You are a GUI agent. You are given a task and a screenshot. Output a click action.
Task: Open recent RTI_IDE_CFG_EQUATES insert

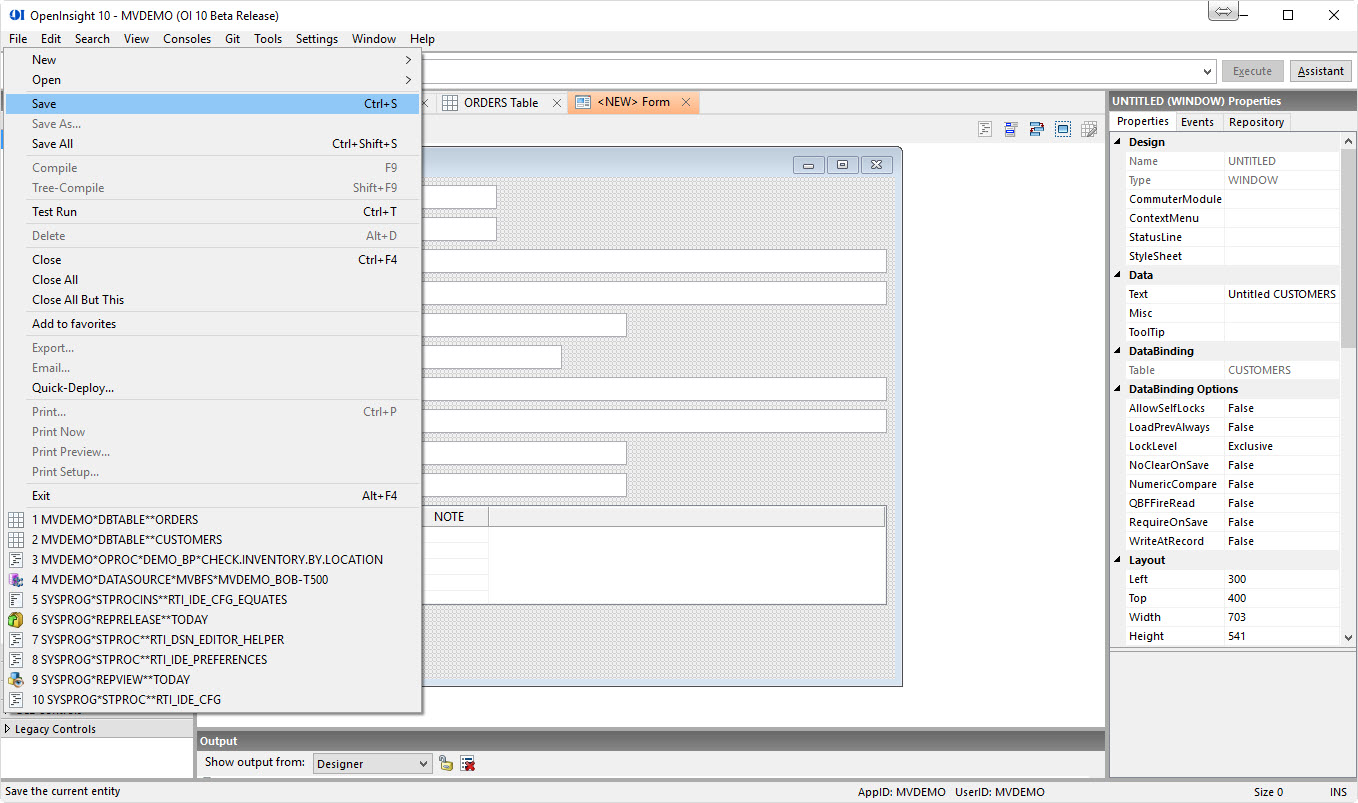(x=212, y=600)
